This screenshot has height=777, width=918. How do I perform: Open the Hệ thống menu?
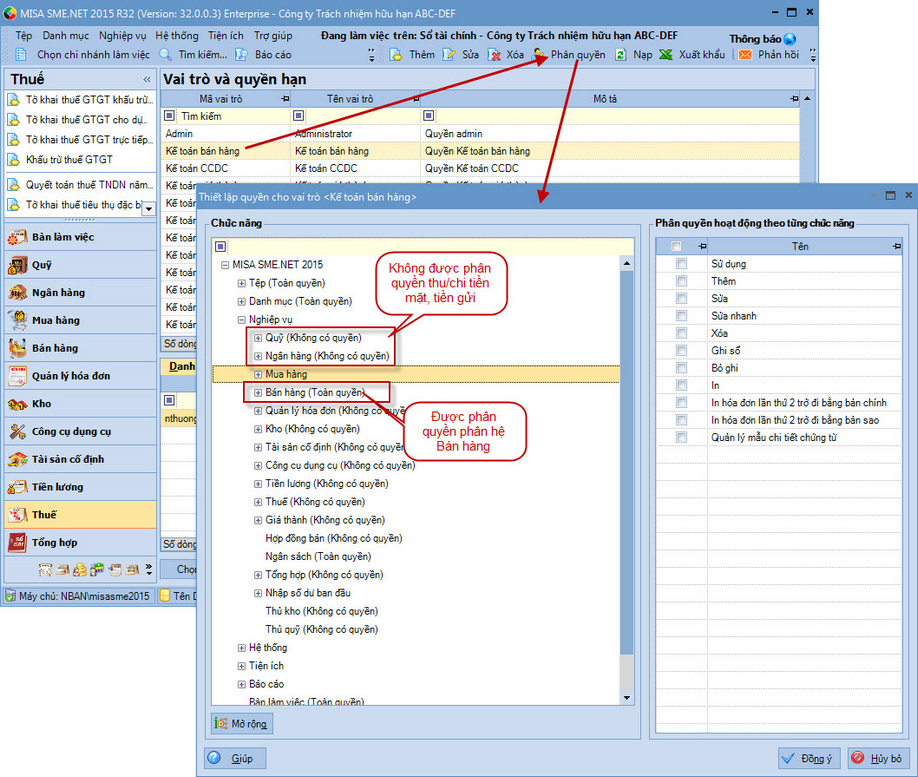(177, 36)
